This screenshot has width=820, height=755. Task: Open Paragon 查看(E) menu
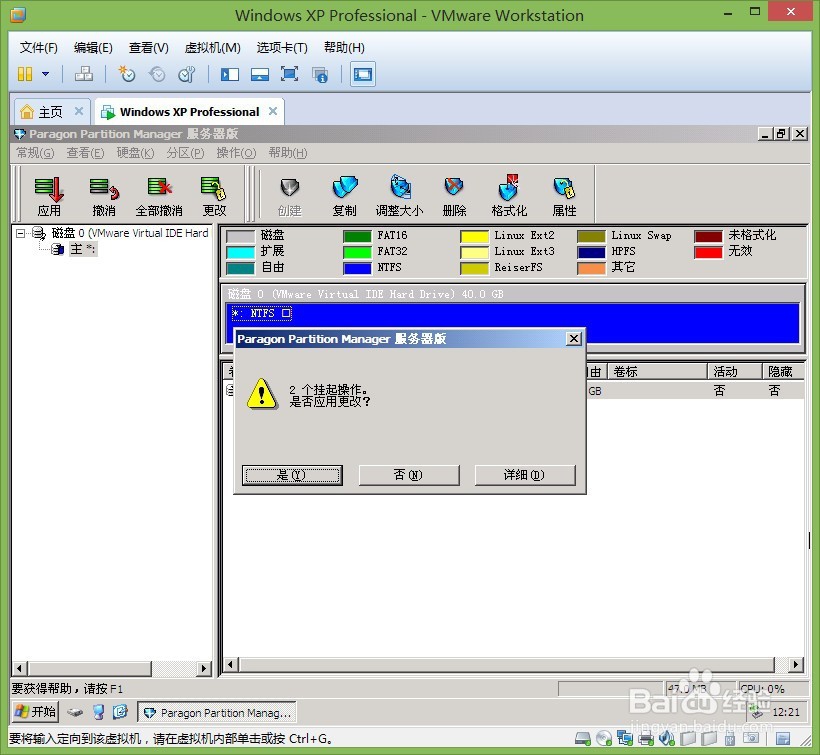pos(85,153)
